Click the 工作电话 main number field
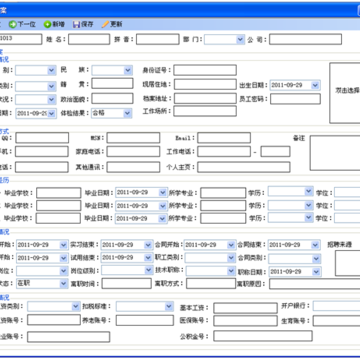 coord(224,151)
